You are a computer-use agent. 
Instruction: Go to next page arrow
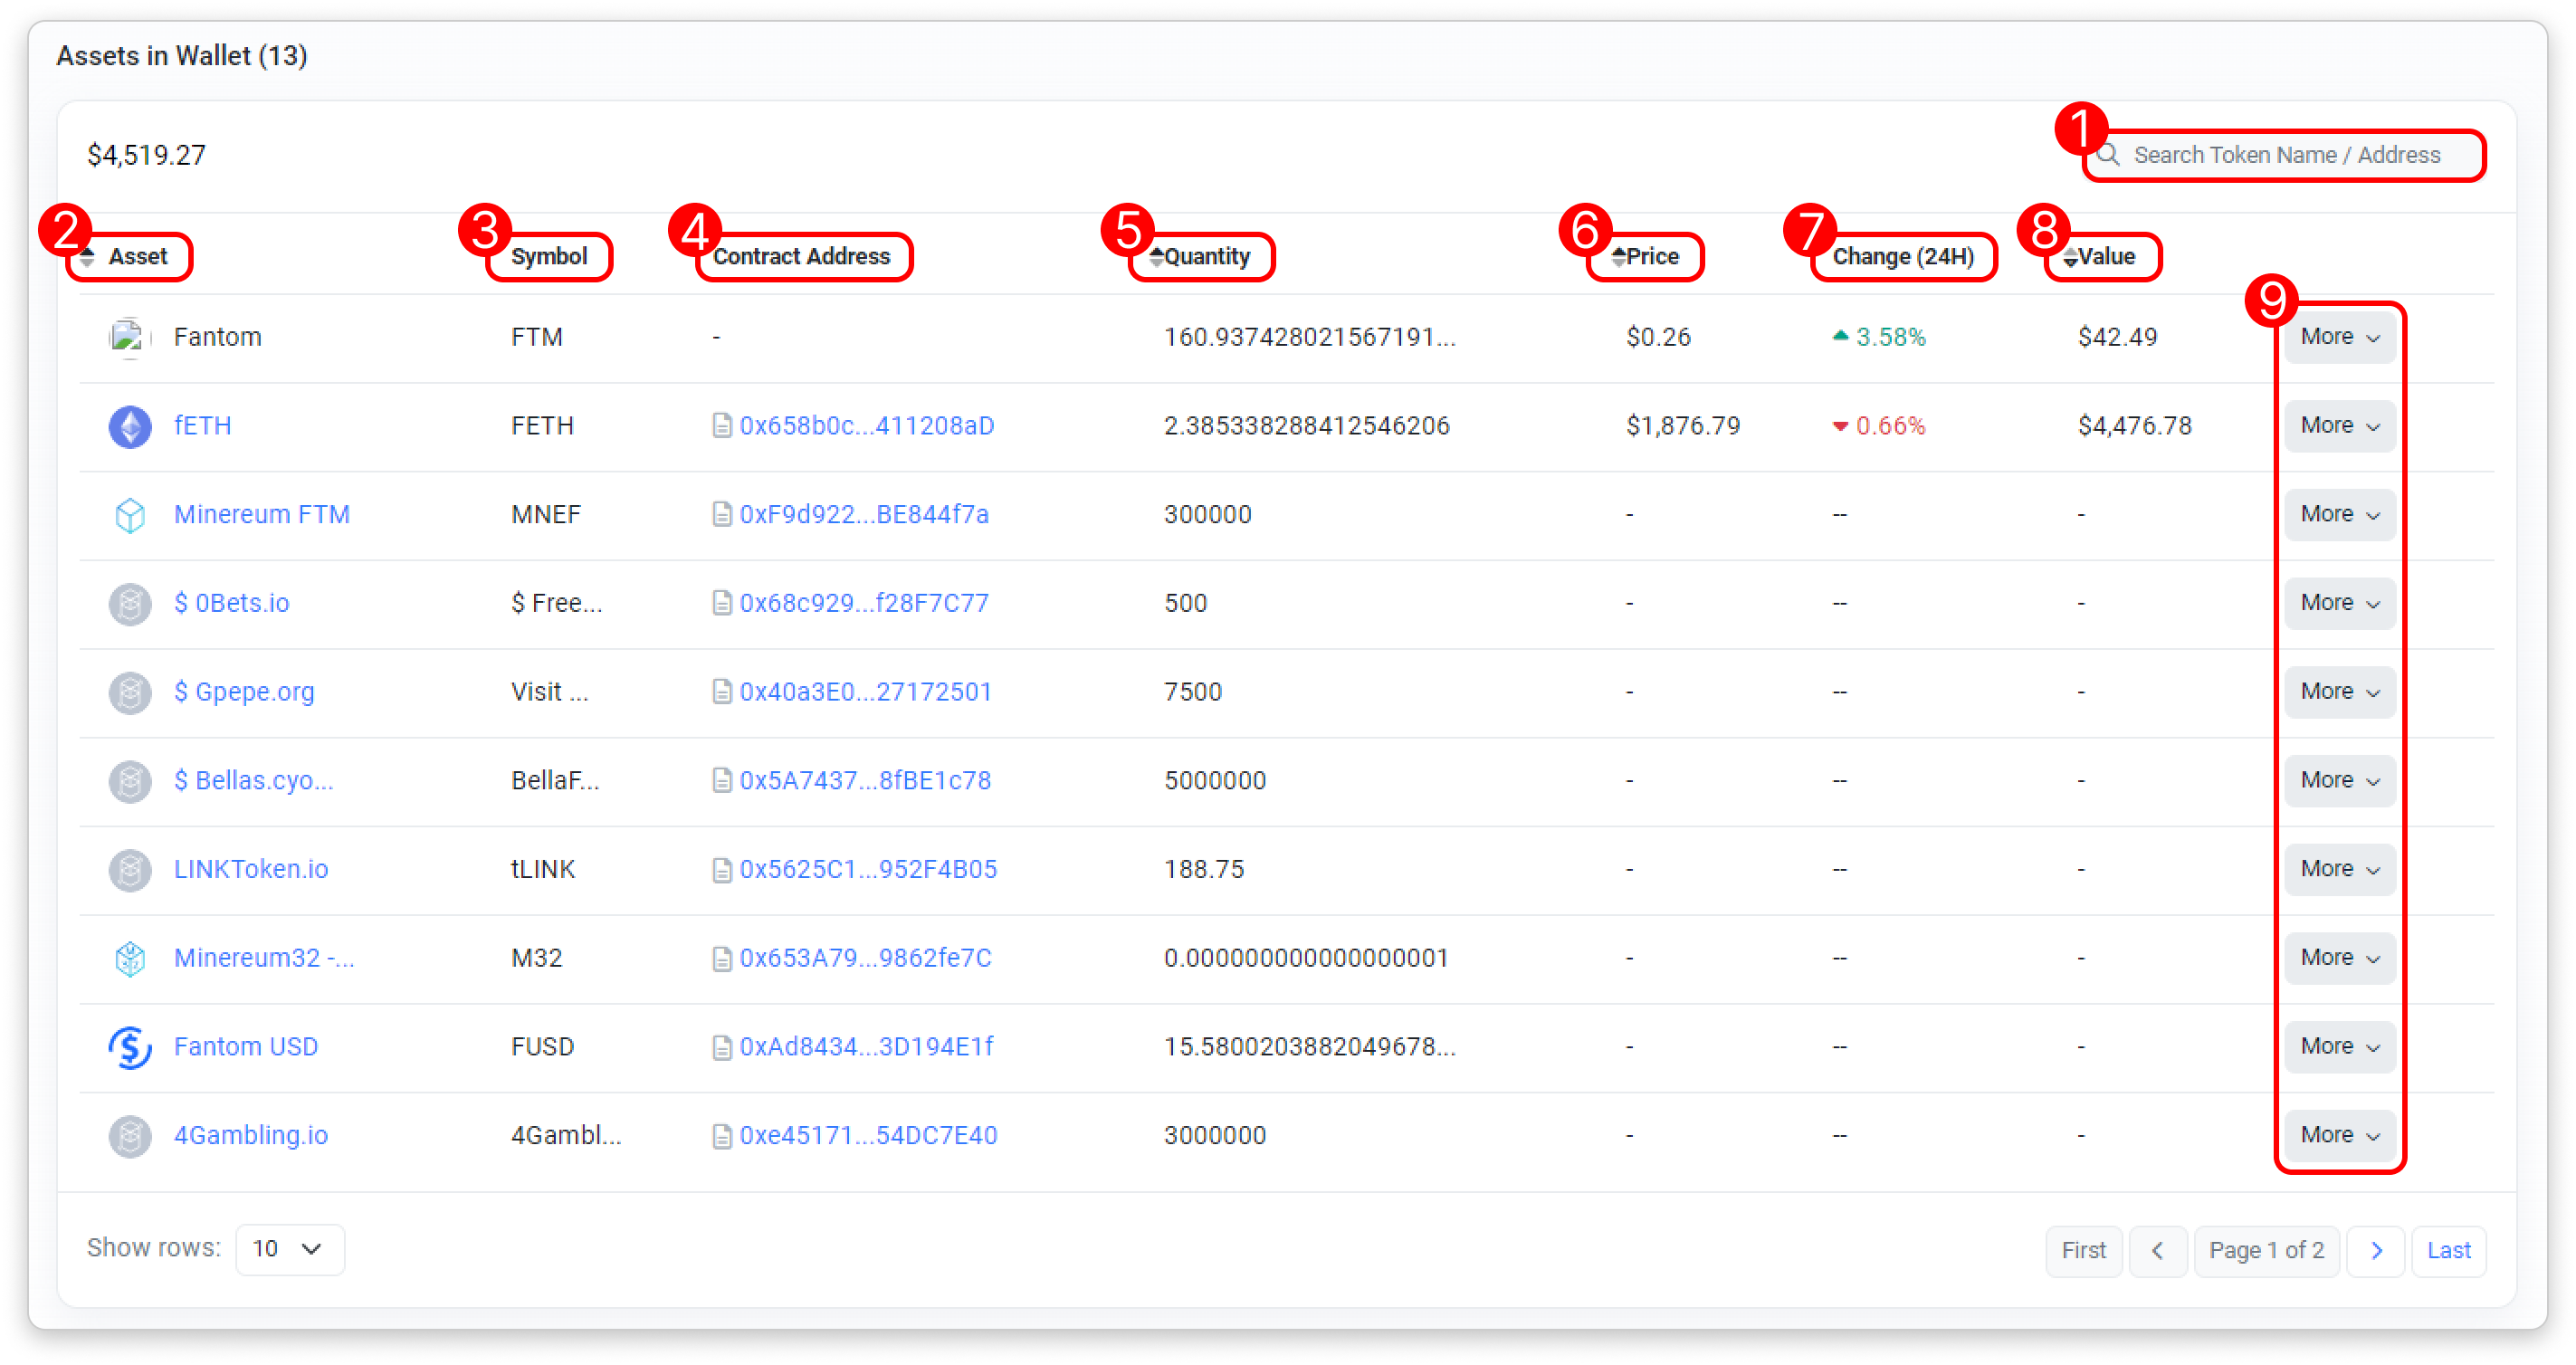coord(2376,1250)
